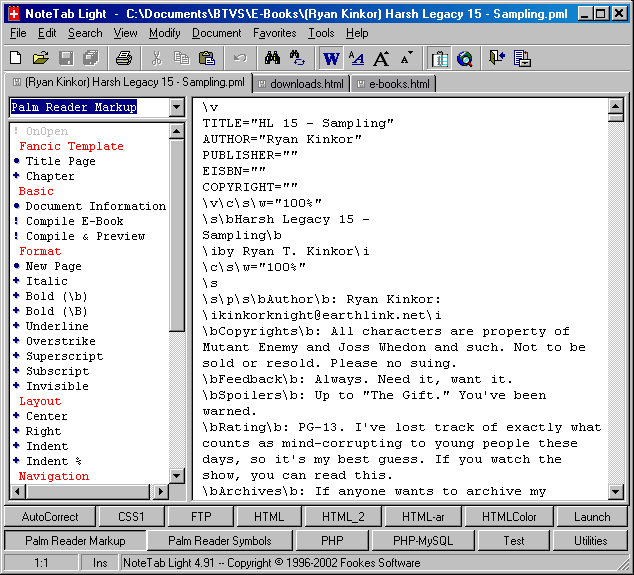Screen dimensions: 634x575
Task: Open the Modify menu
Action: [165, 33]
